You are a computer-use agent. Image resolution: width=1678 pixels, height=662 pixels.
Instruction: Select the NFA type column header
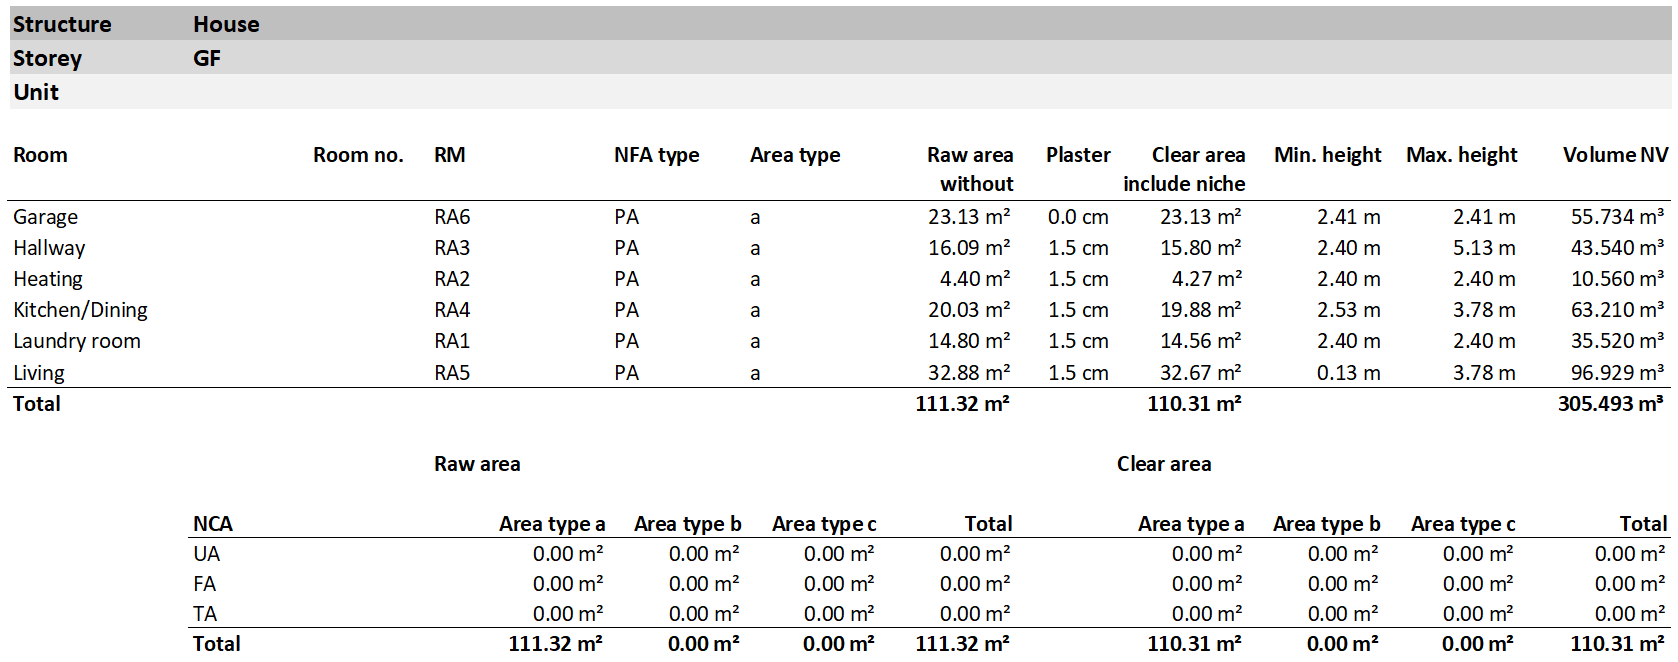[x=657, y=155]
